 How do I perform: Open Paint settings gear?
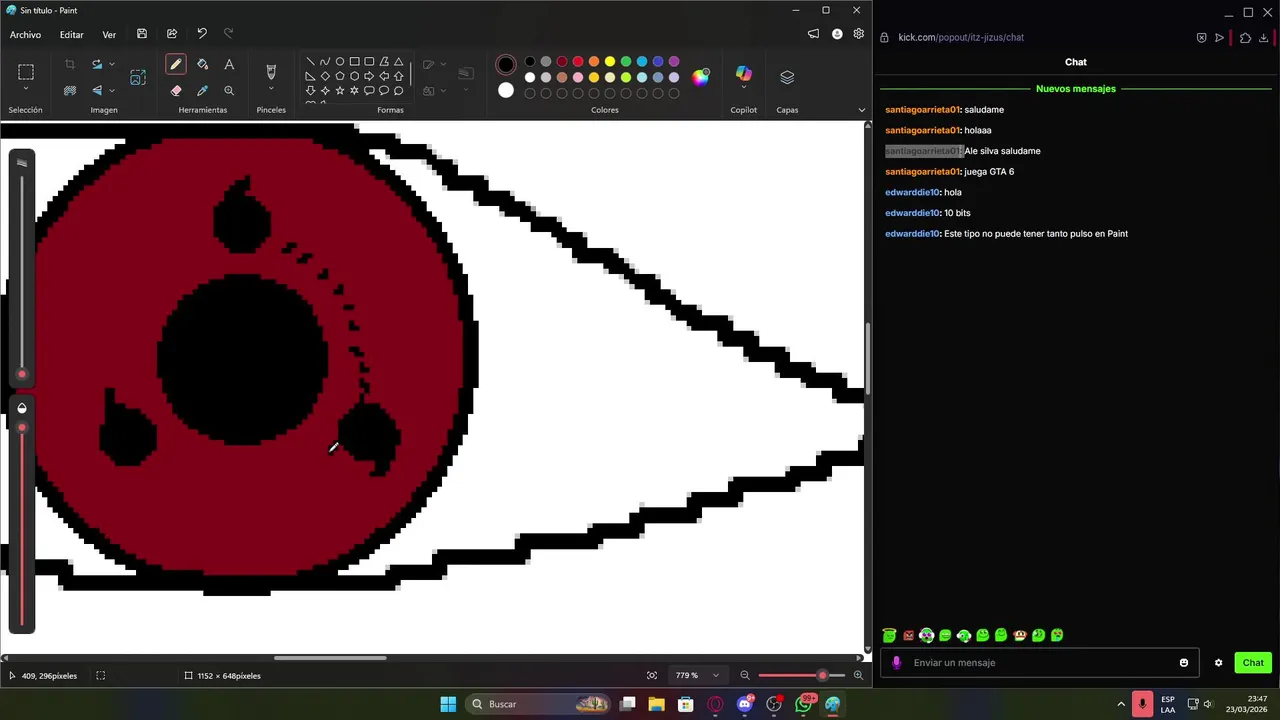pos(859,34)
